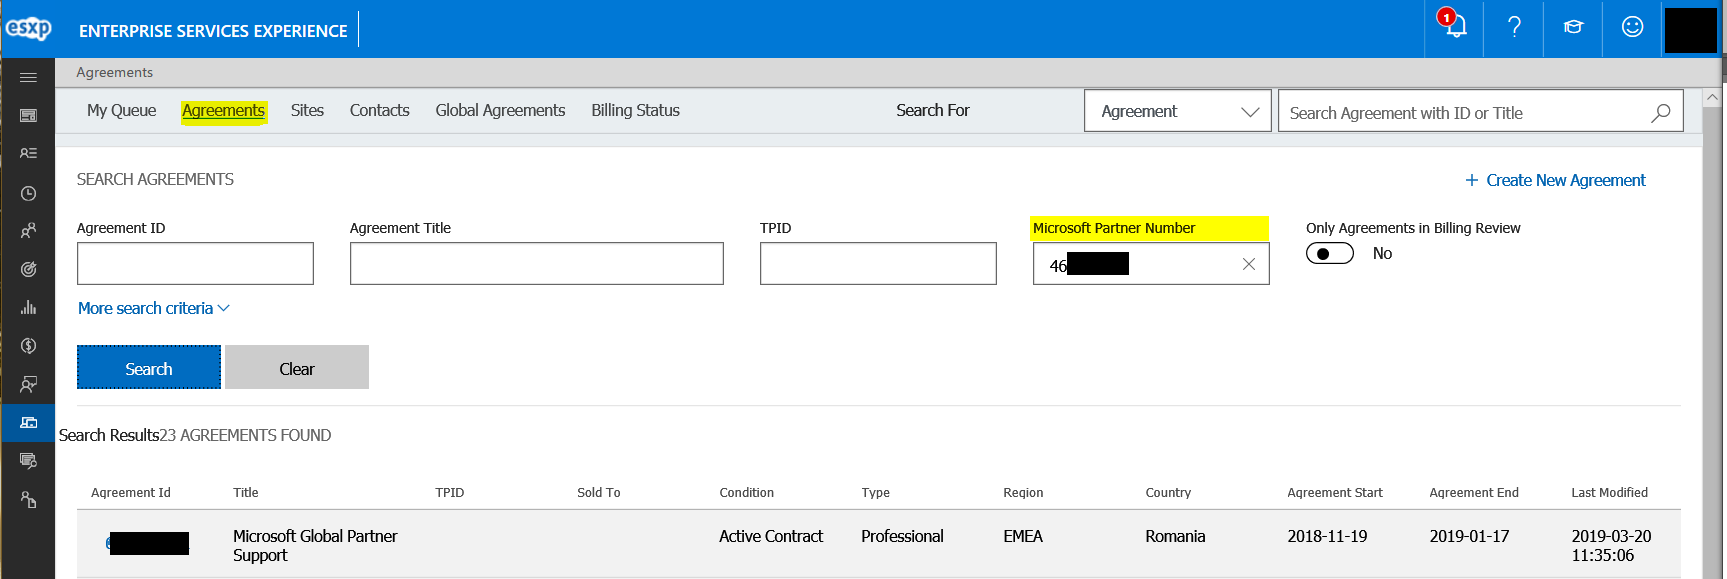Sort by the Country column header
The height and width of the screenshot is (579, 1727).
[1168, 492]
